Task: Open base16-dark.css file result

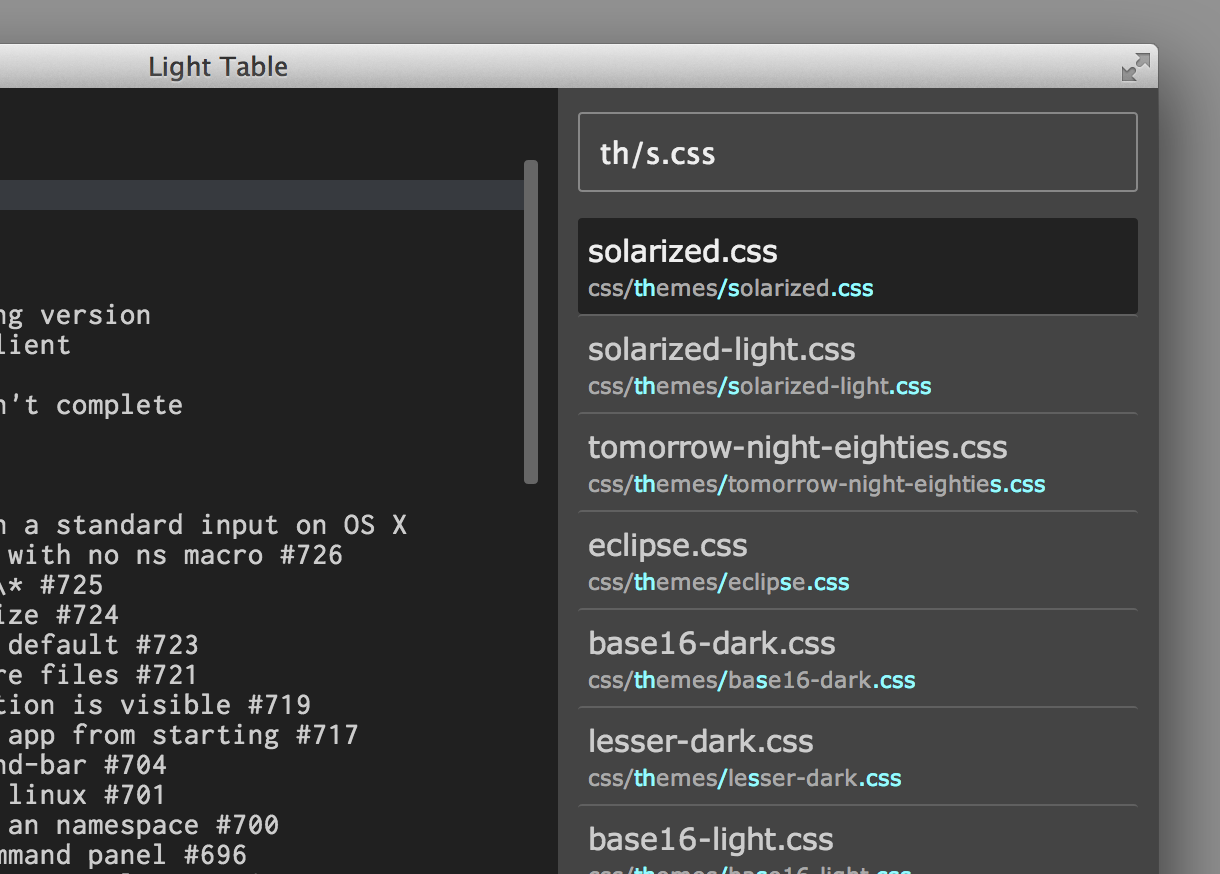Action: 857,659
